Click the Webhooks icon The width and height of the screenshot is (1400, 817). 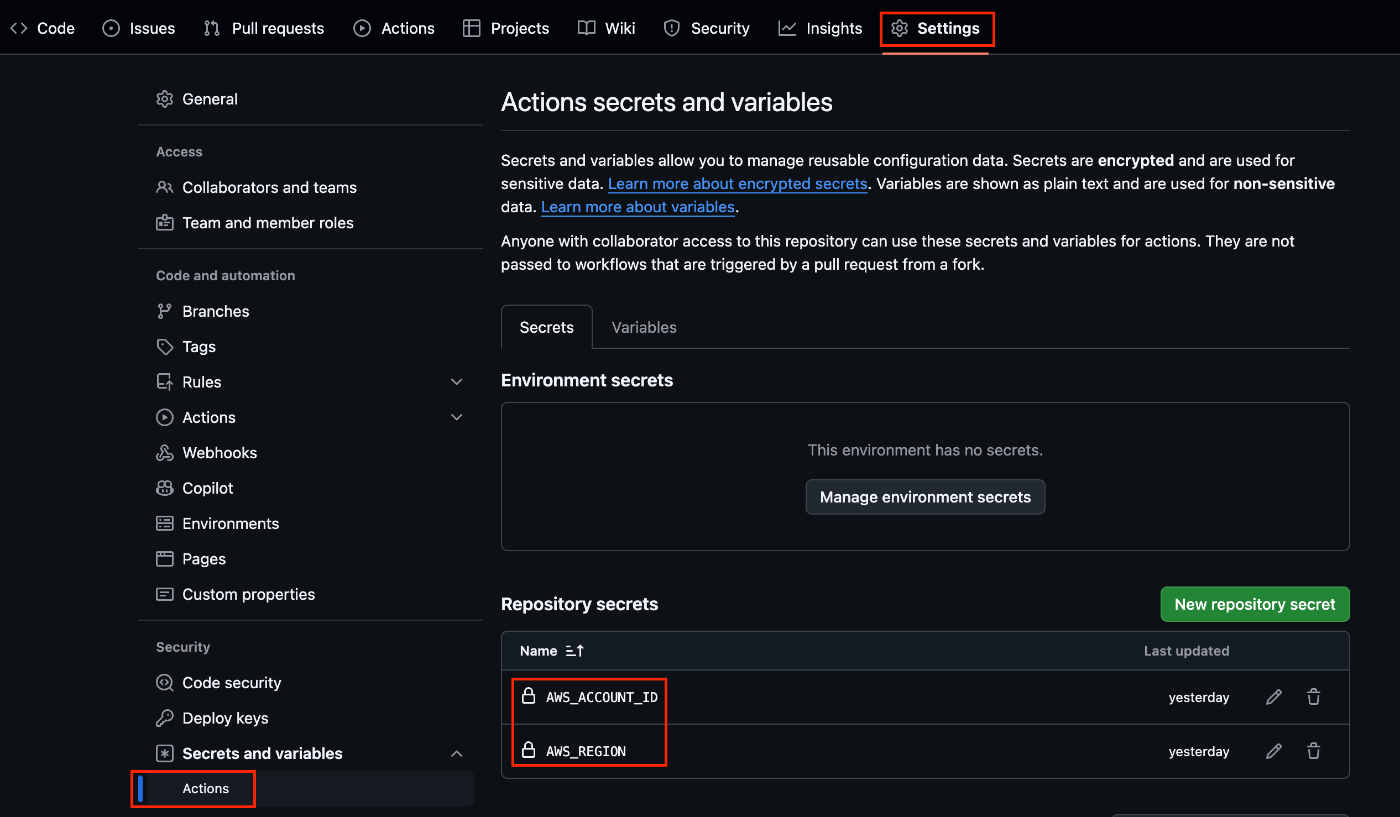pos(165,453)
